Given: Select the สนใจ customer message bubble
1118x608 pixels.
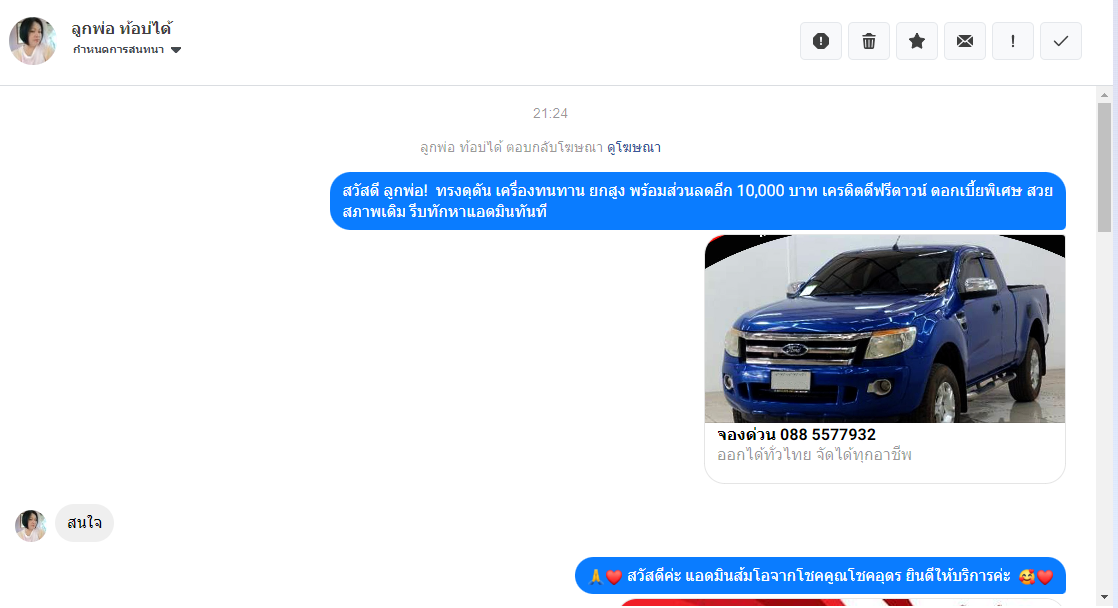Looking at the screenshot, I should (84, 523).
